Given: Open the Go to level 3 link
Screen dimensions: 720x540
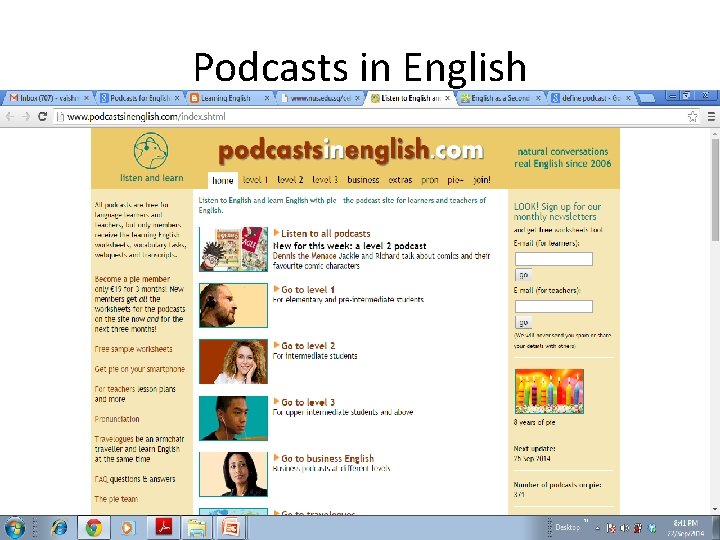Looking at the screenshot, I should pos(308,402).
